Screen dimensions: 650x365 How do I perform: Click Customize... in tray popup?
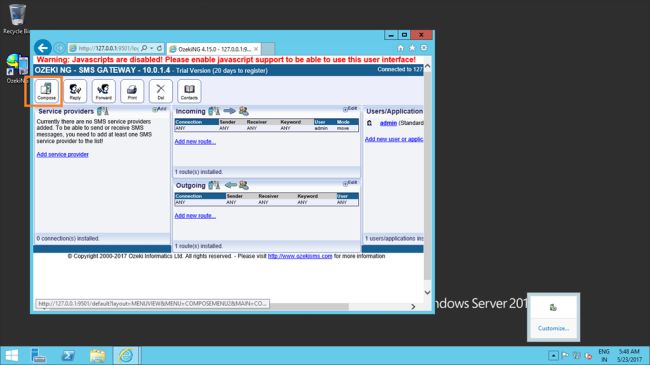[553, 328]
